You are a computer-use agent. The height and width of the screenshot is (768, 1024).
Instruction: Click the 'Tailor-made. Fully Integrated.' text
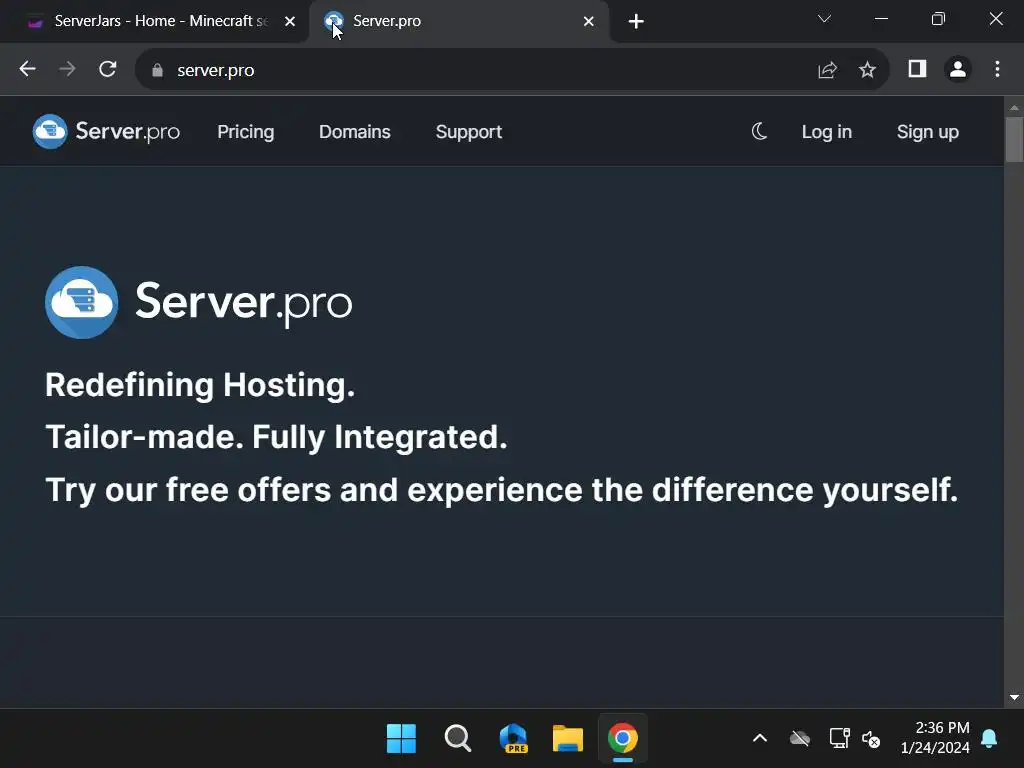(276, 437)
